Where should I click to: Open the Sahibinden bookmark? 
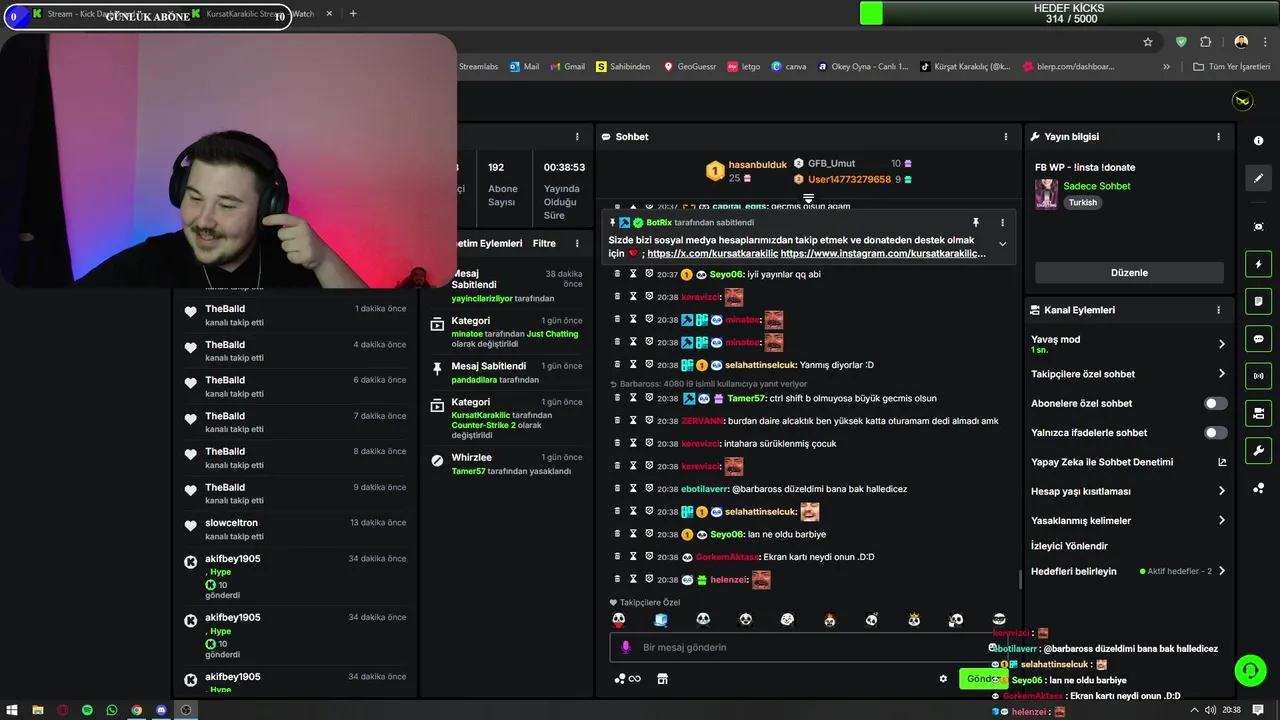point(623,67)
